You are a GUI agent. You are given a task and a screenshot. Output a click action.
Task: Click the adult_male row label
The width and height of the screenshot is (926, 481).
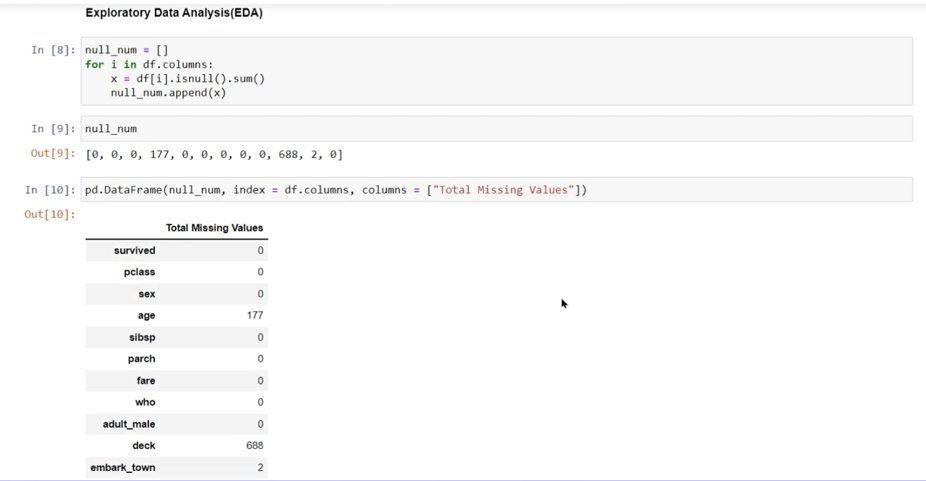pos(128,424)
